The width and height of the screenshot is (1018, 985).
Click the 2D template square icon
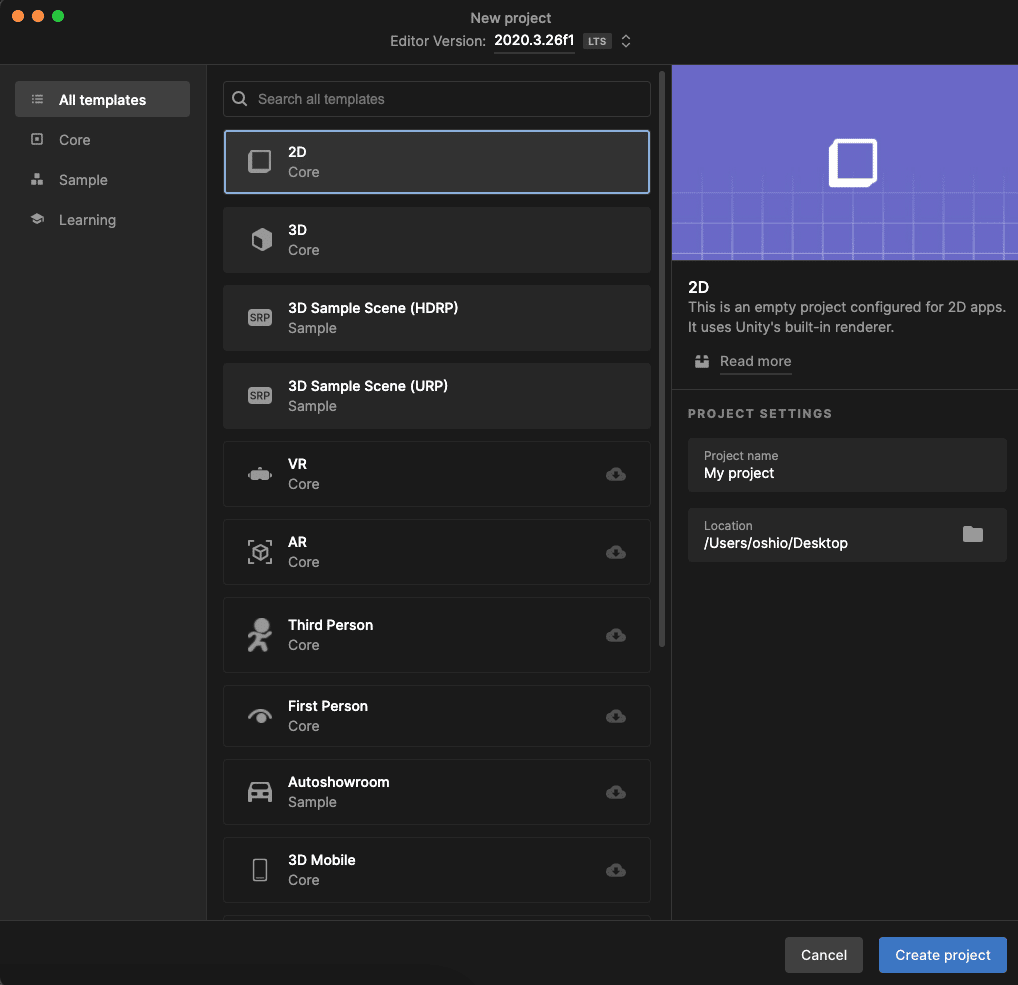260,162
